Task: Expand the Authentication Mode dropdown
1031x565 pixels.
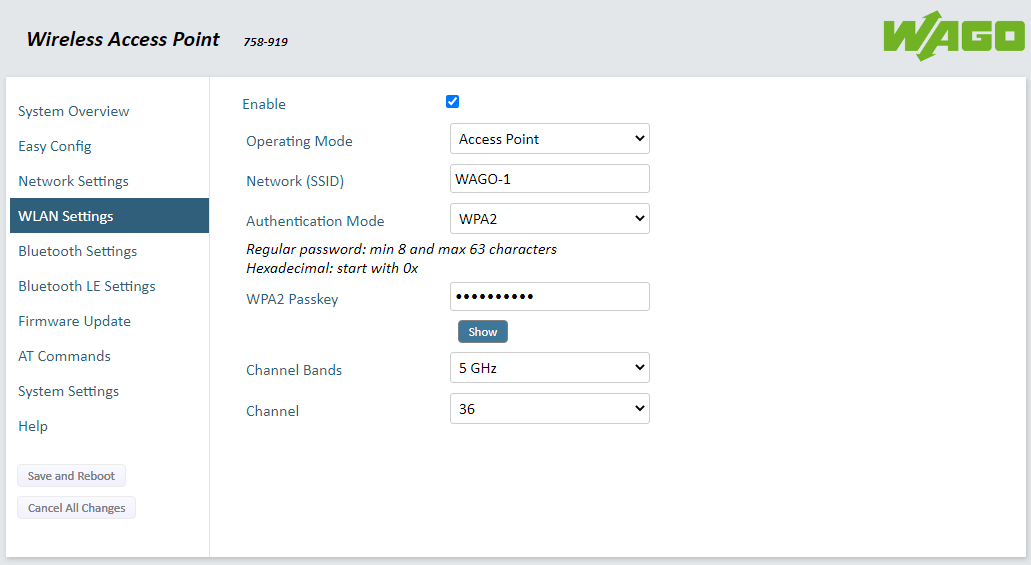Action: [x=549, y=219]
